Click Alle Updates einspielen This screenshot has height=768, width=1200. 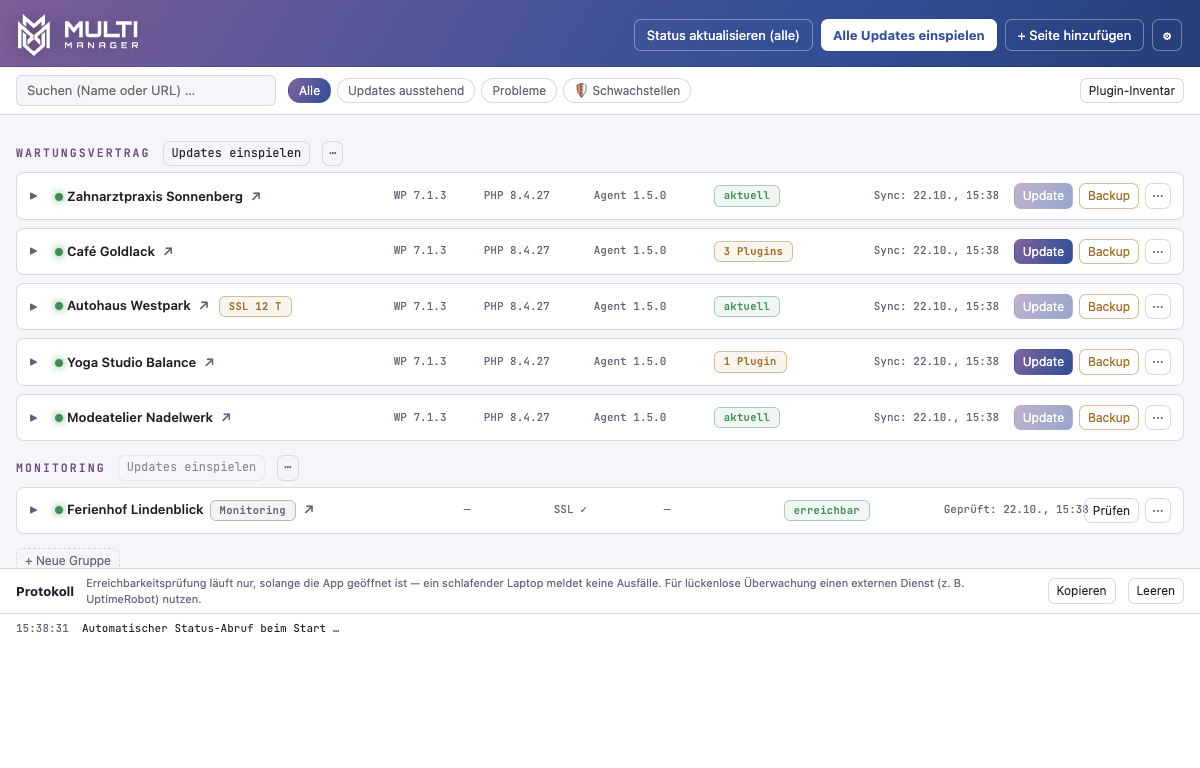click(909, 35)
